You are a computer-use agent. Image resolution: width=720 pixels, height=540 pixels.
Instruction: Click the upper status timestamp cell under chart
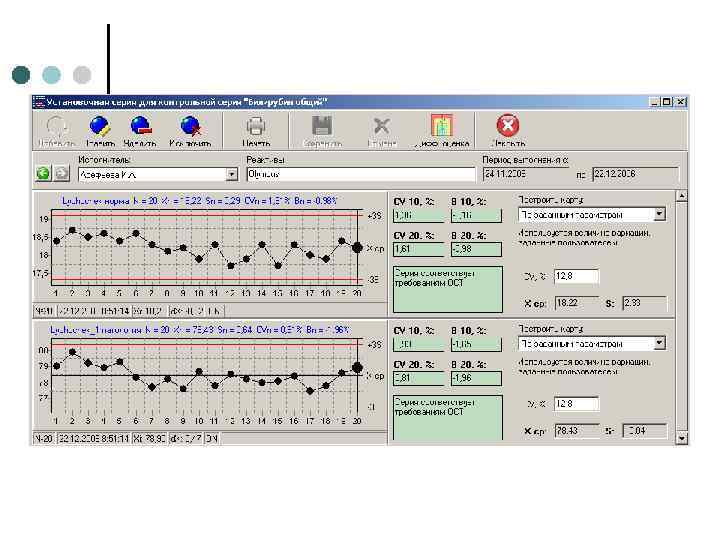93,311
